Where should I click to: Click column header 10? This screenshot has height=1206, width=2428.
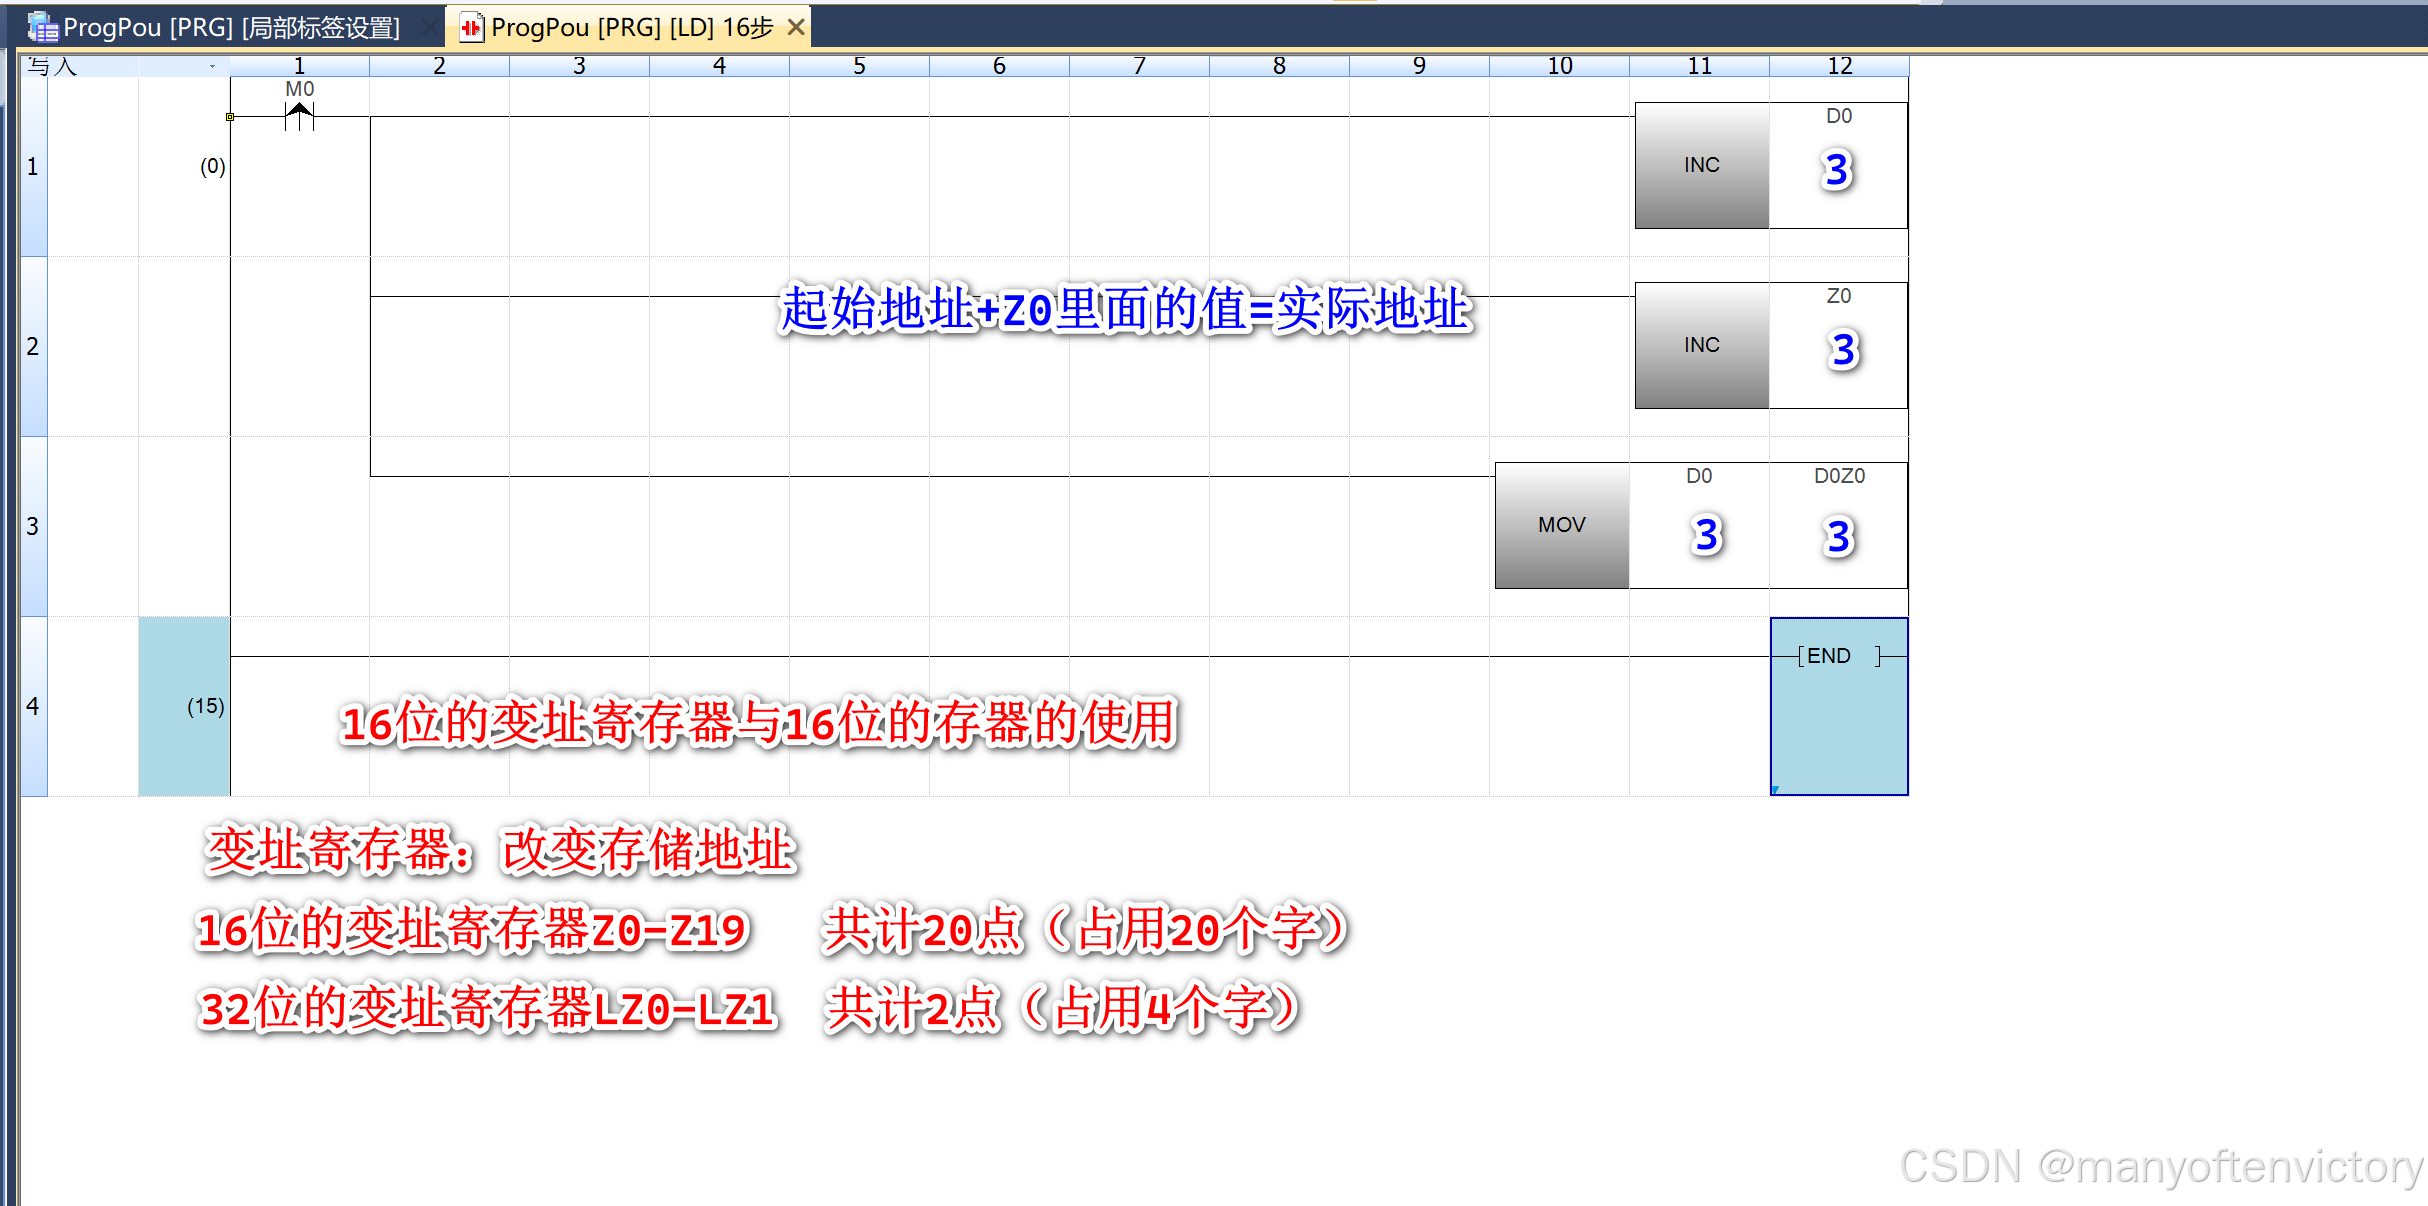[x=1559, y=66]
